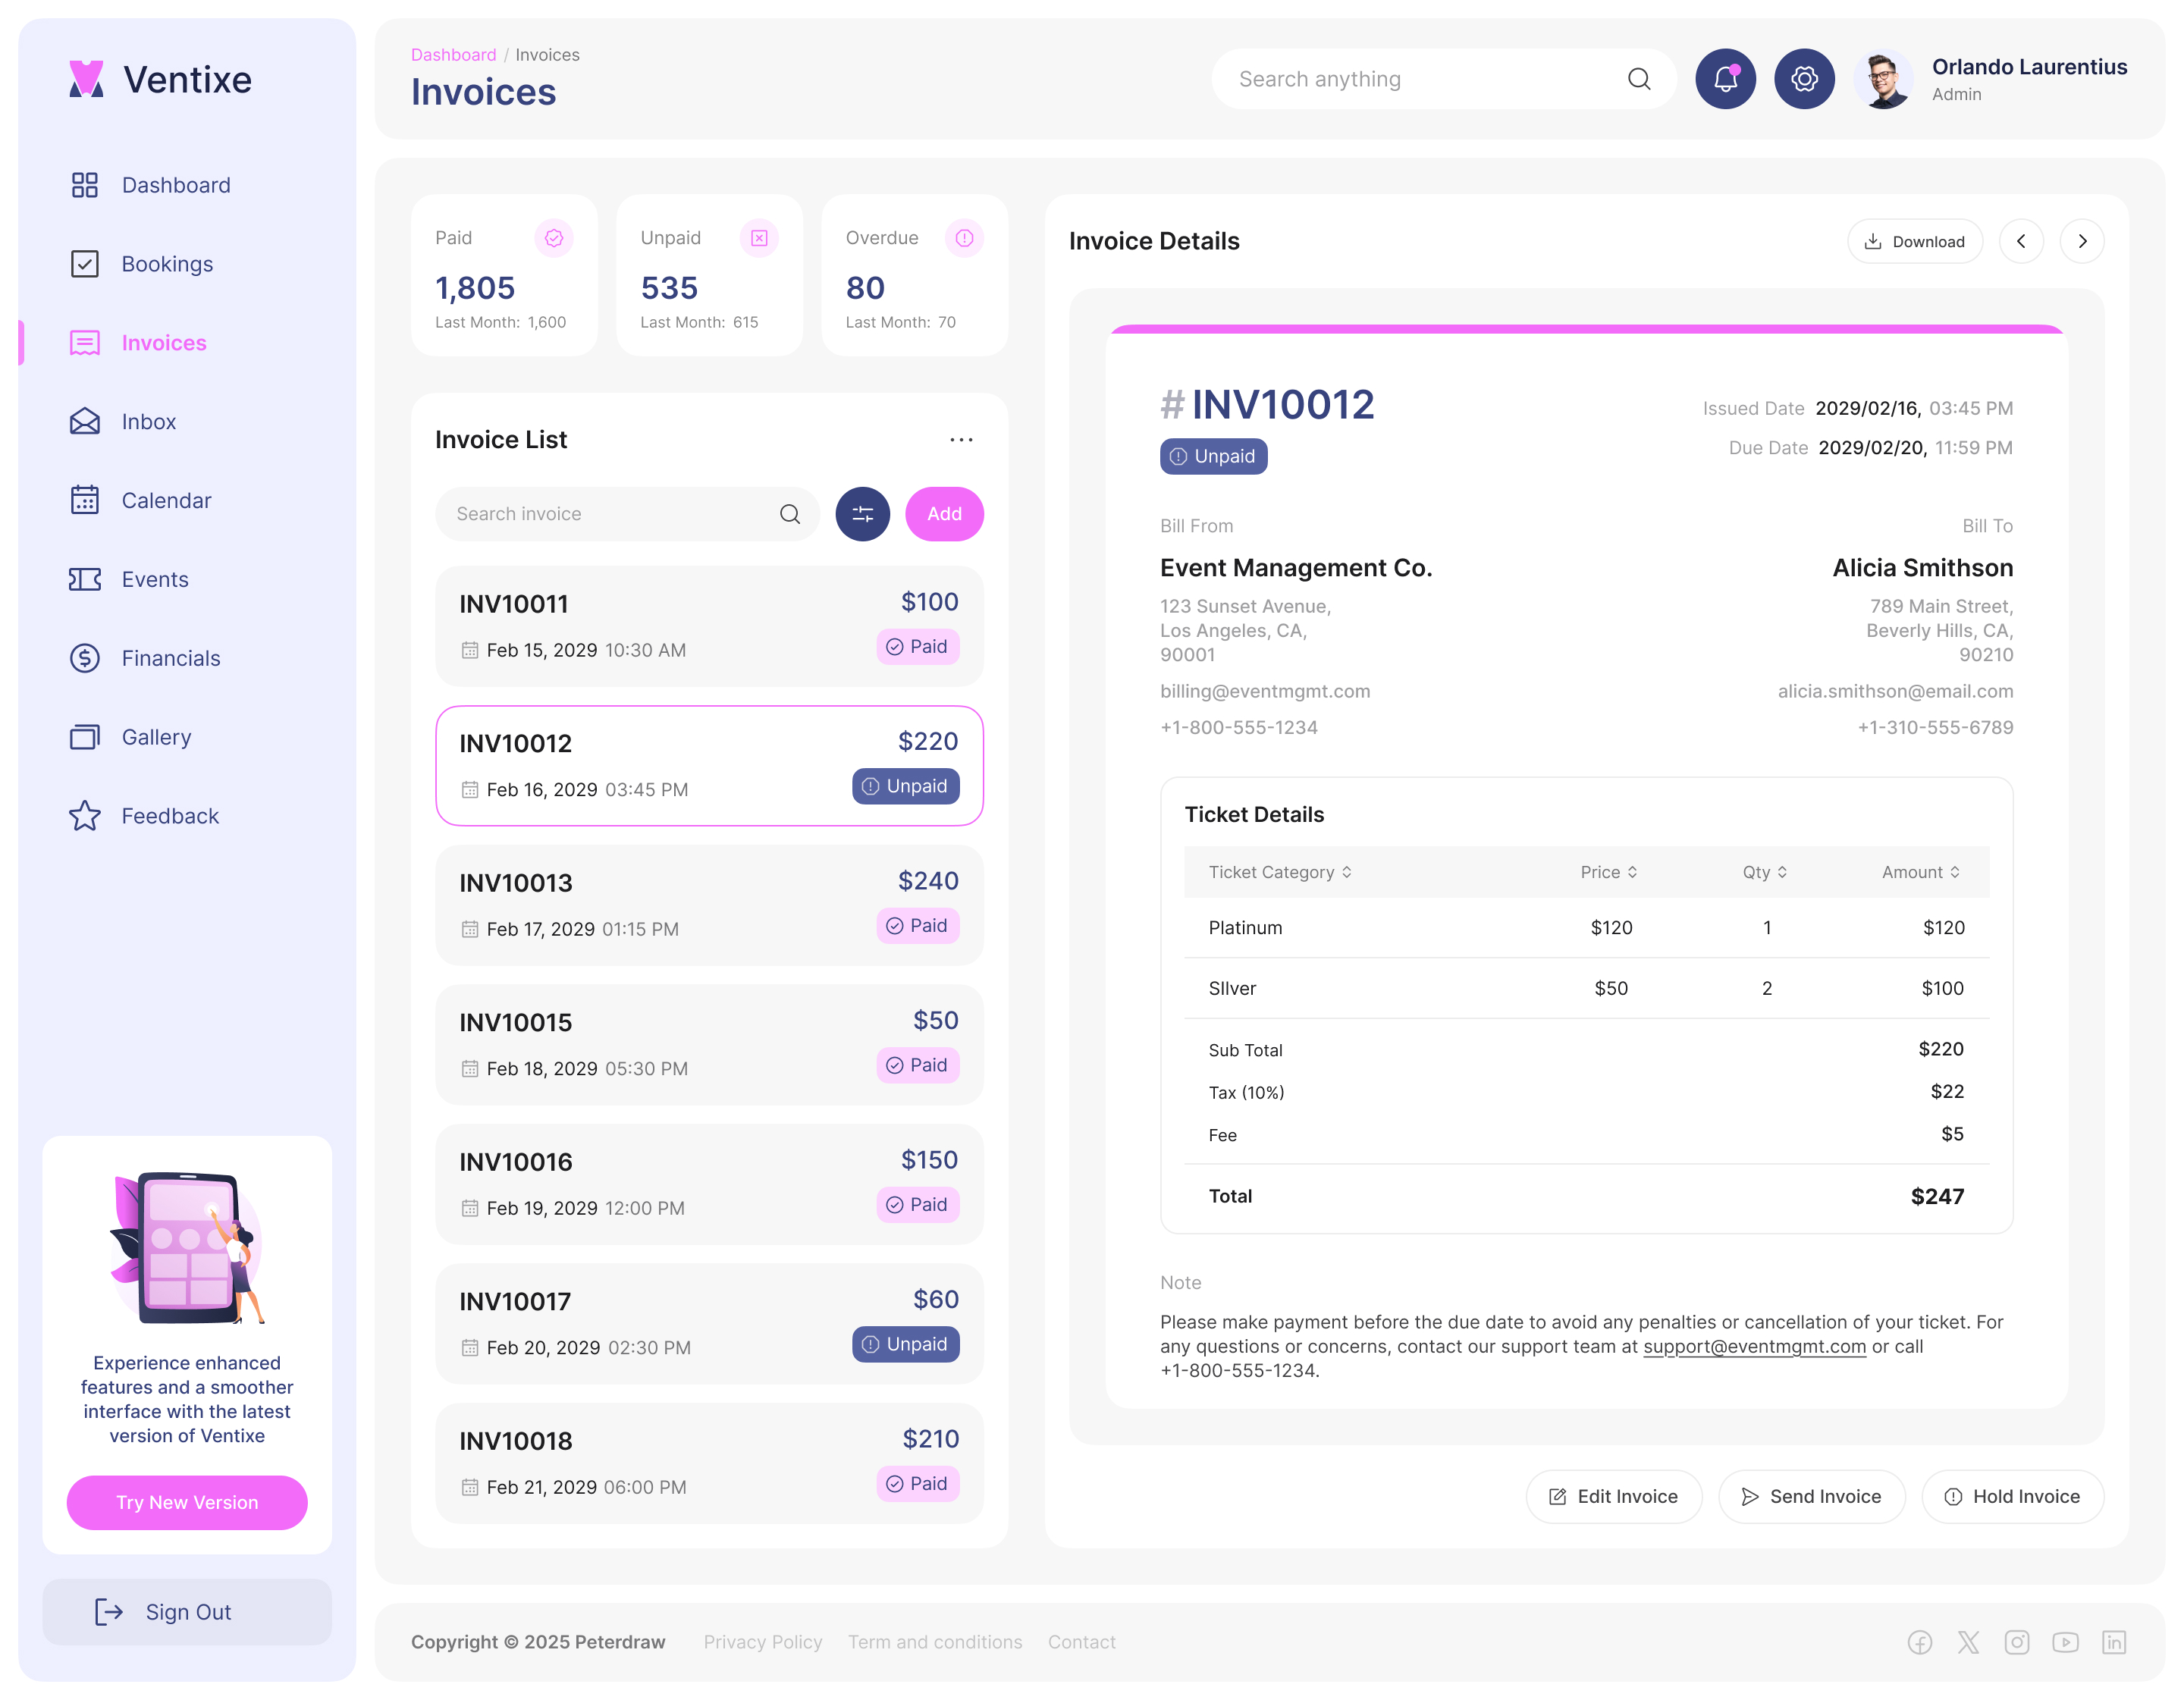
Task: Open the Calendar icon in sidebar
Action: (x=85, y=500)
